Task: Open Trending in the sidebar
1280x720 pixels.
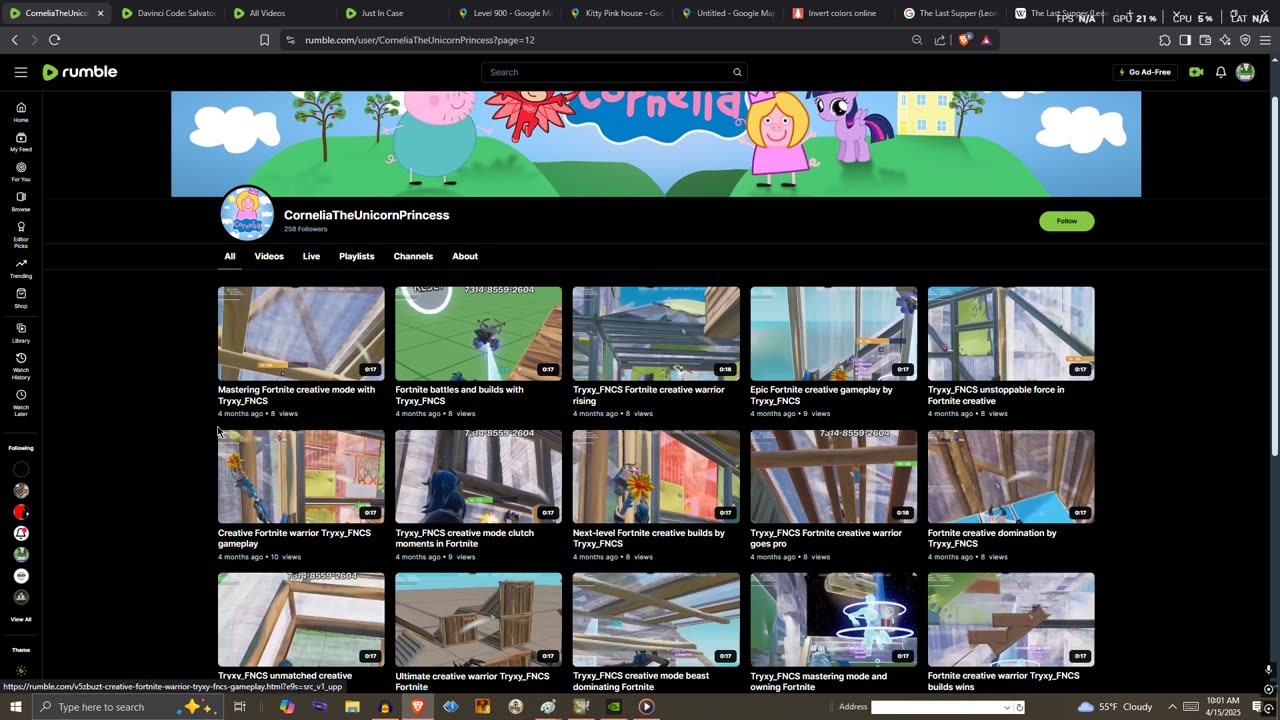Action: [21, 268]
